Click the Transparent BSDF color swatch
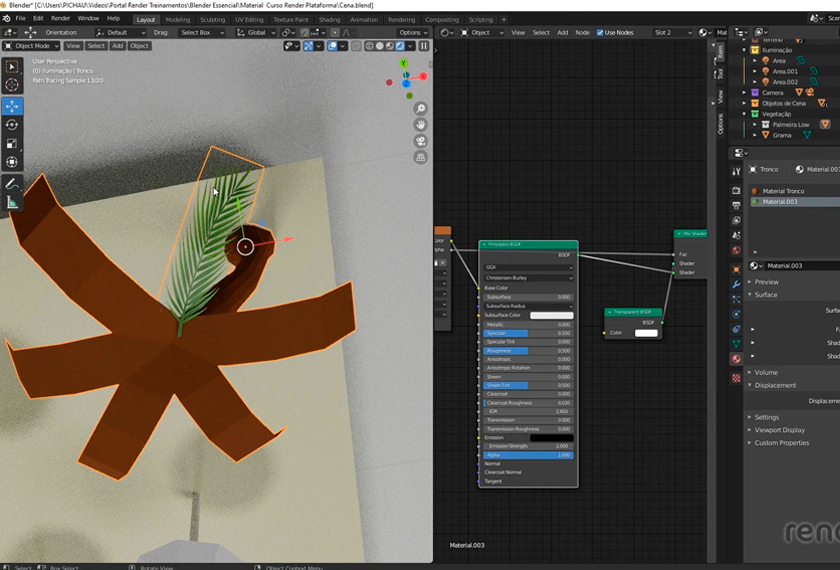This screenshot has width=840, height=570. point(646,333)
